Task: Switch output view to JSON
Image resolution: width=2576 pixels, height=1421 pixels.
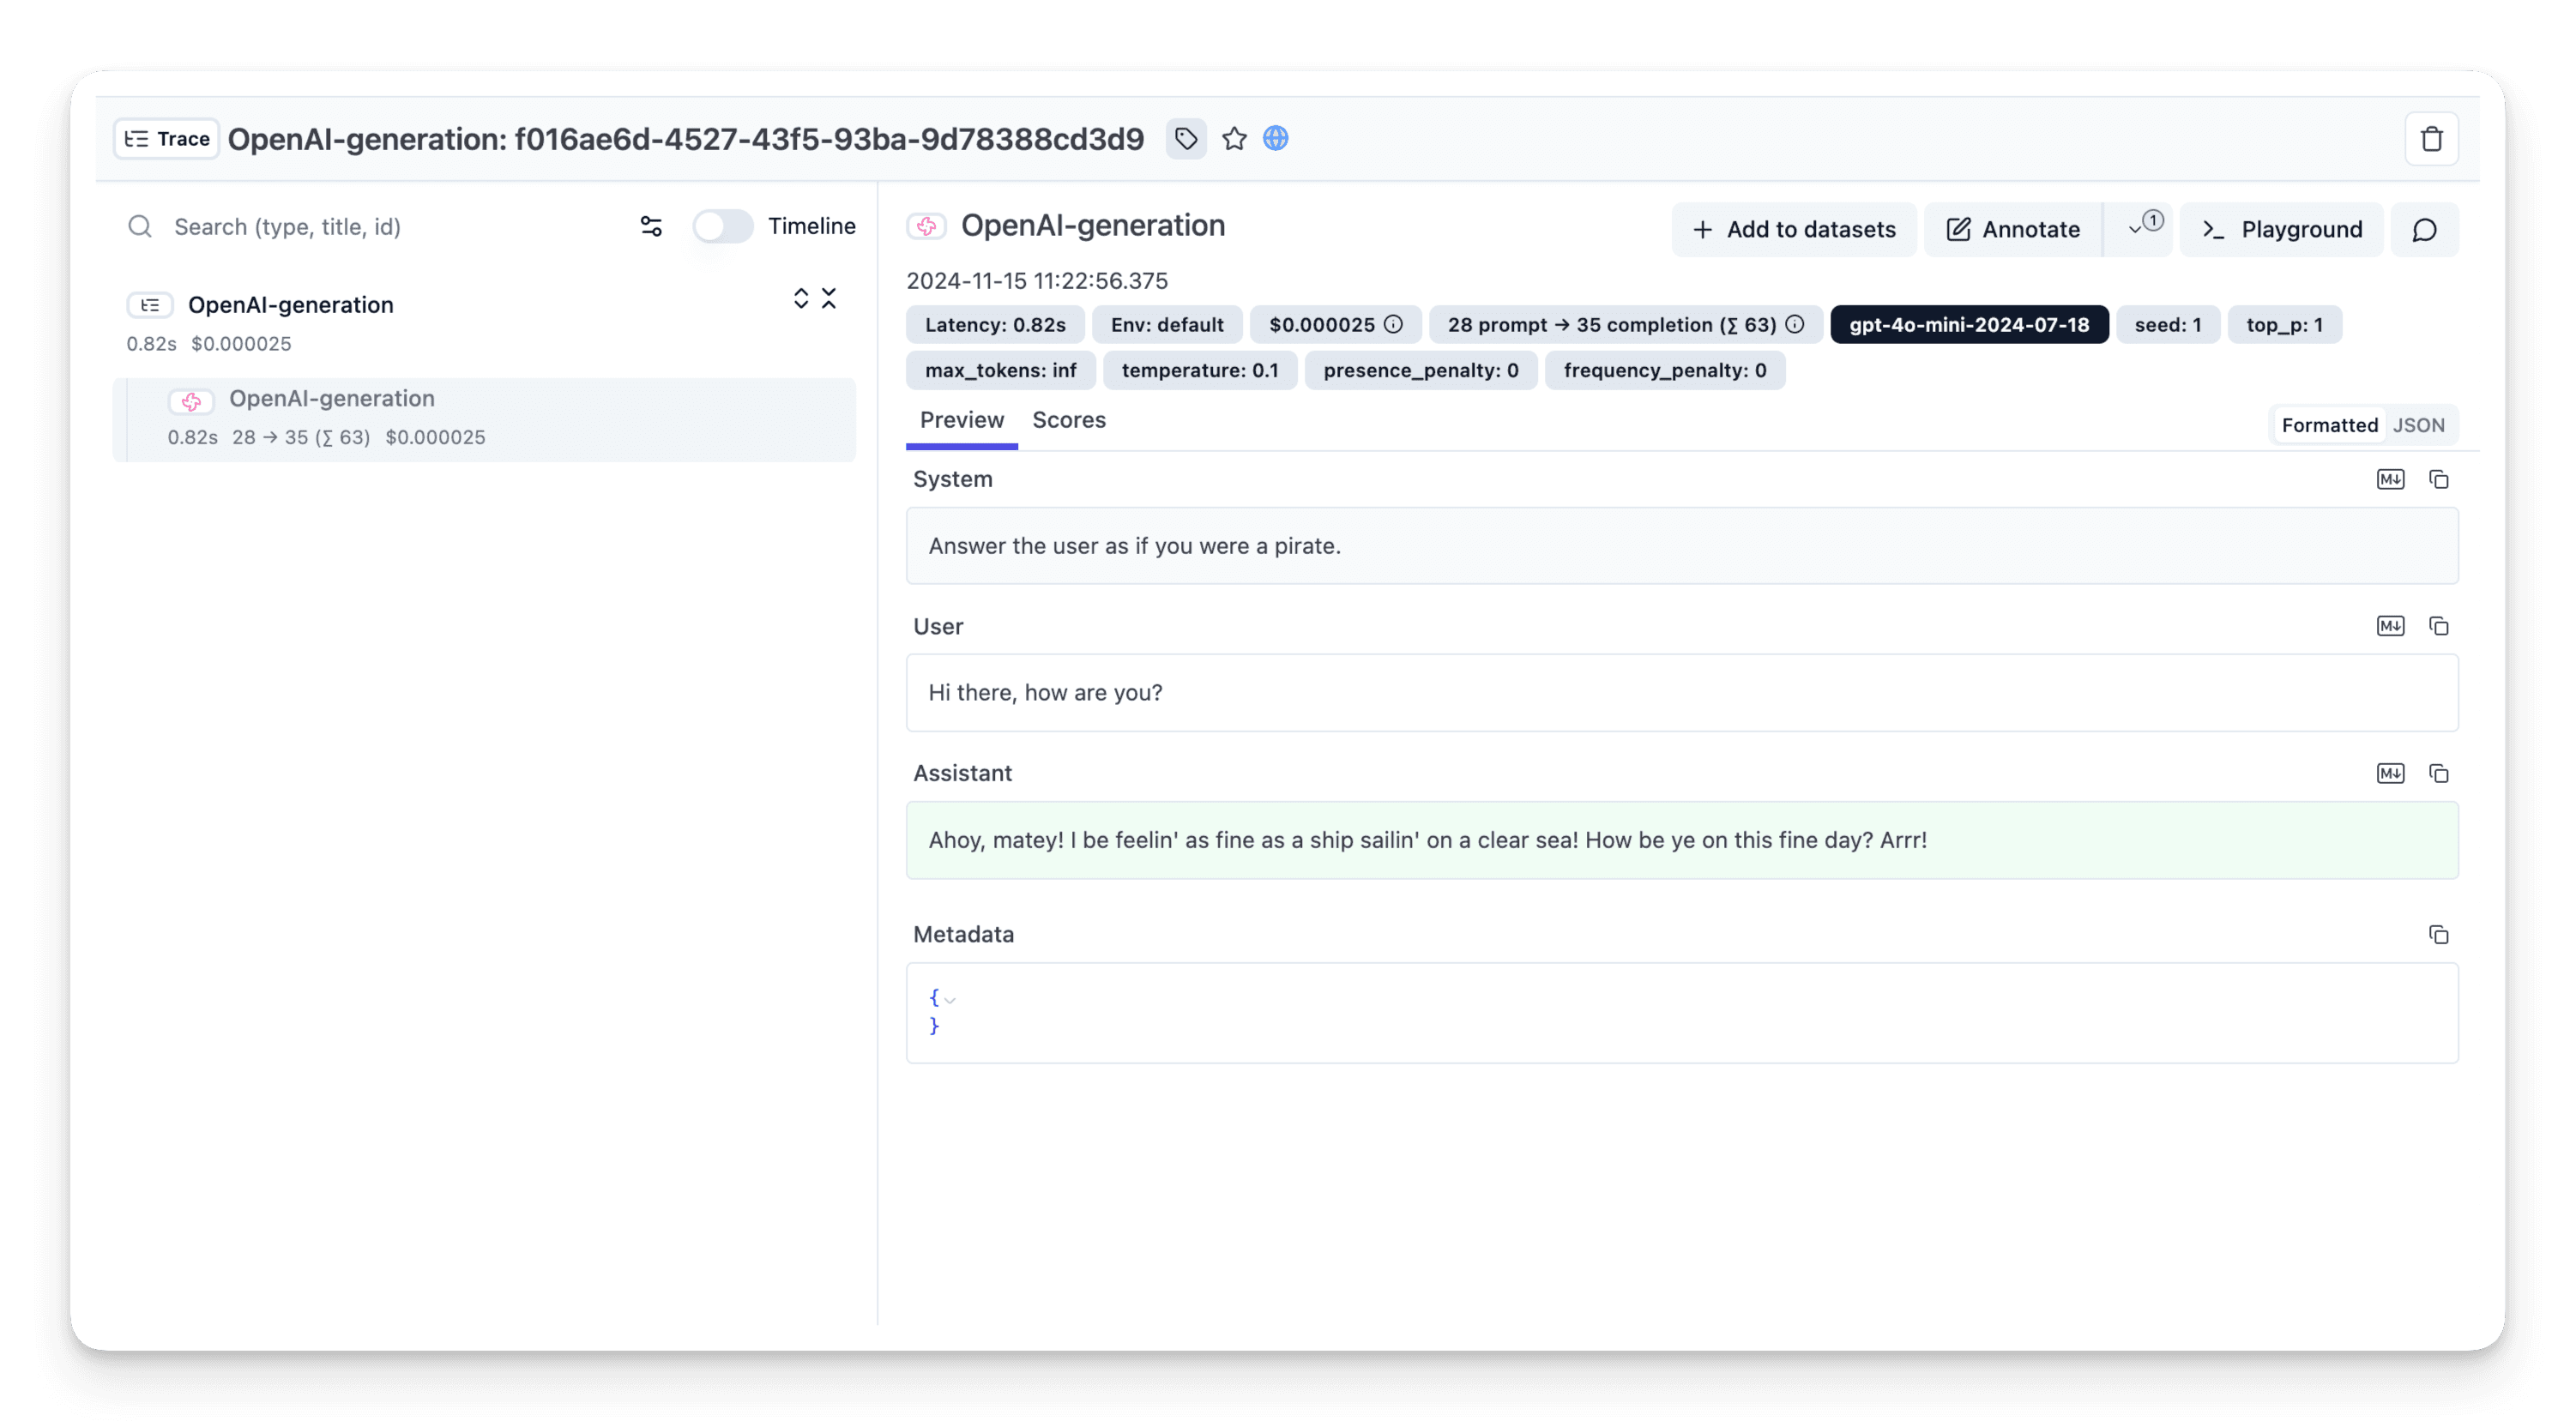Action: point(2418,426)
